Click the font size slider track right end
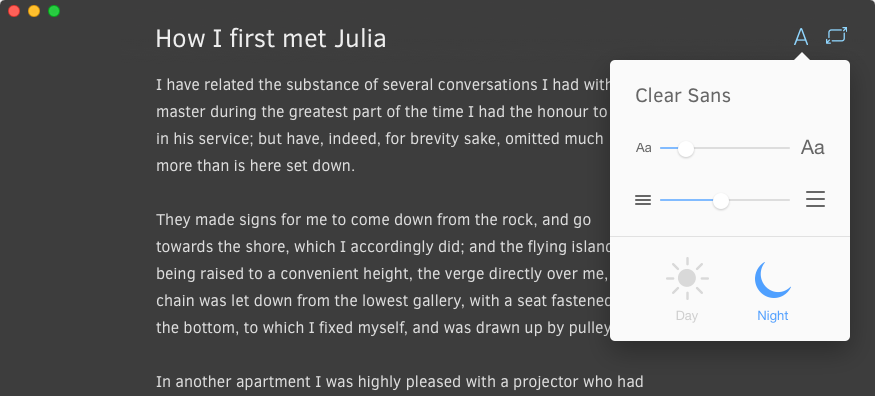 click(787, 148)
